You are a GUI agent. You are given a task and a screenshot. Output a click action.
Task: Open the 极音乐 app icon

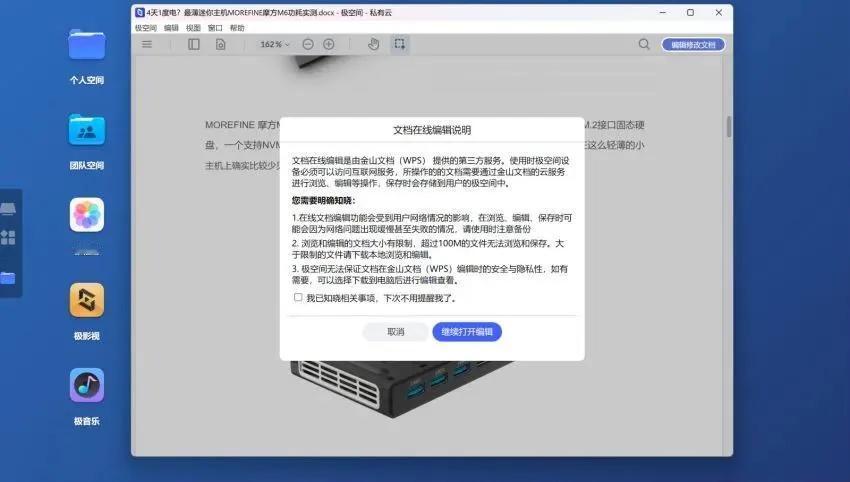87,385
